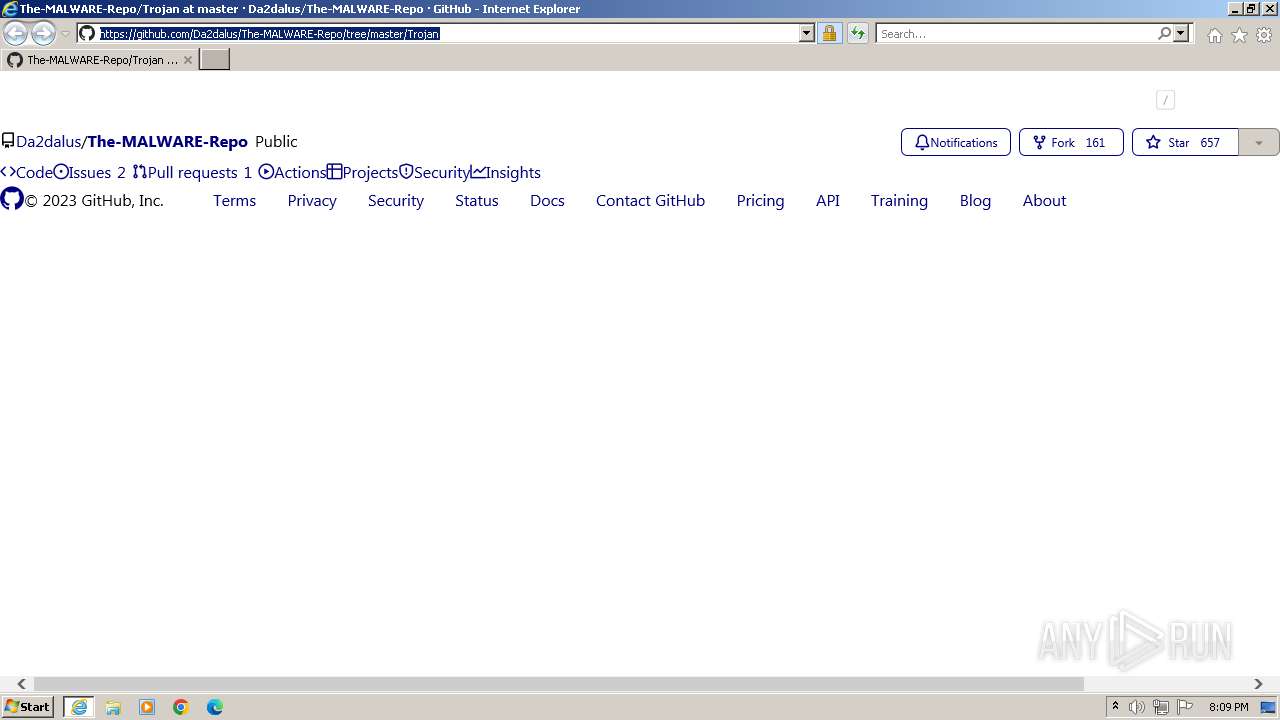Open the Code tab
Screen dimensions: 1280x720
pos(27,172)
